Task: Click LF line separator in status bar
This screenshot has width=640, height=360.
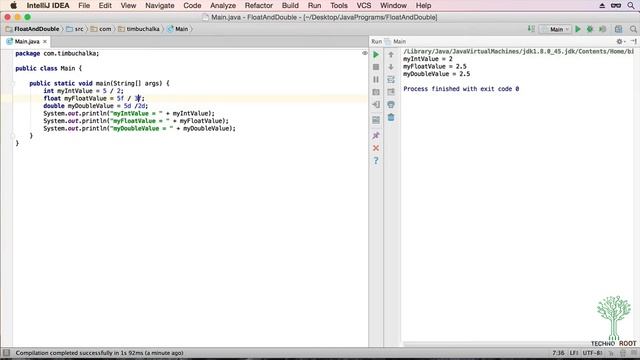Action: coord(574,353)
